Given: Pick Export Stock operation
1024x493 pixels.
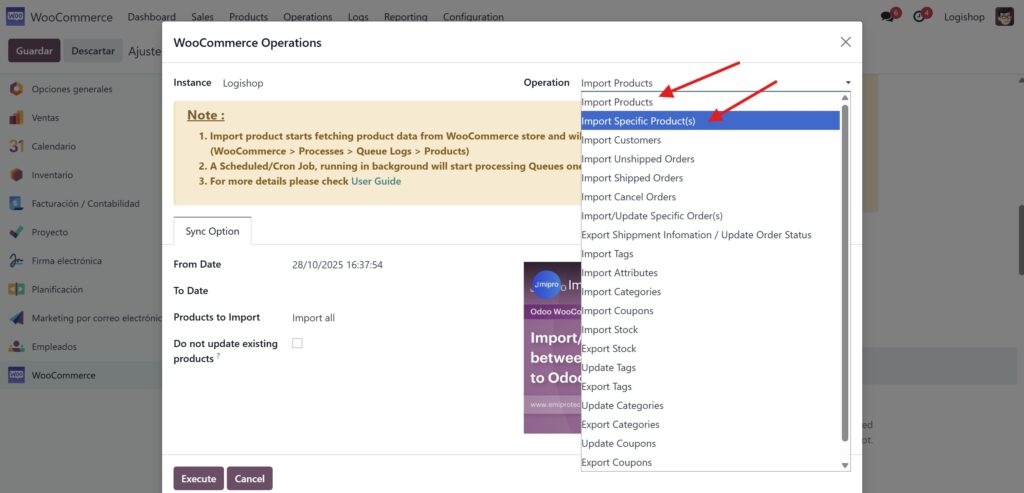Looking at the screenshot, I should click(710, 348).
